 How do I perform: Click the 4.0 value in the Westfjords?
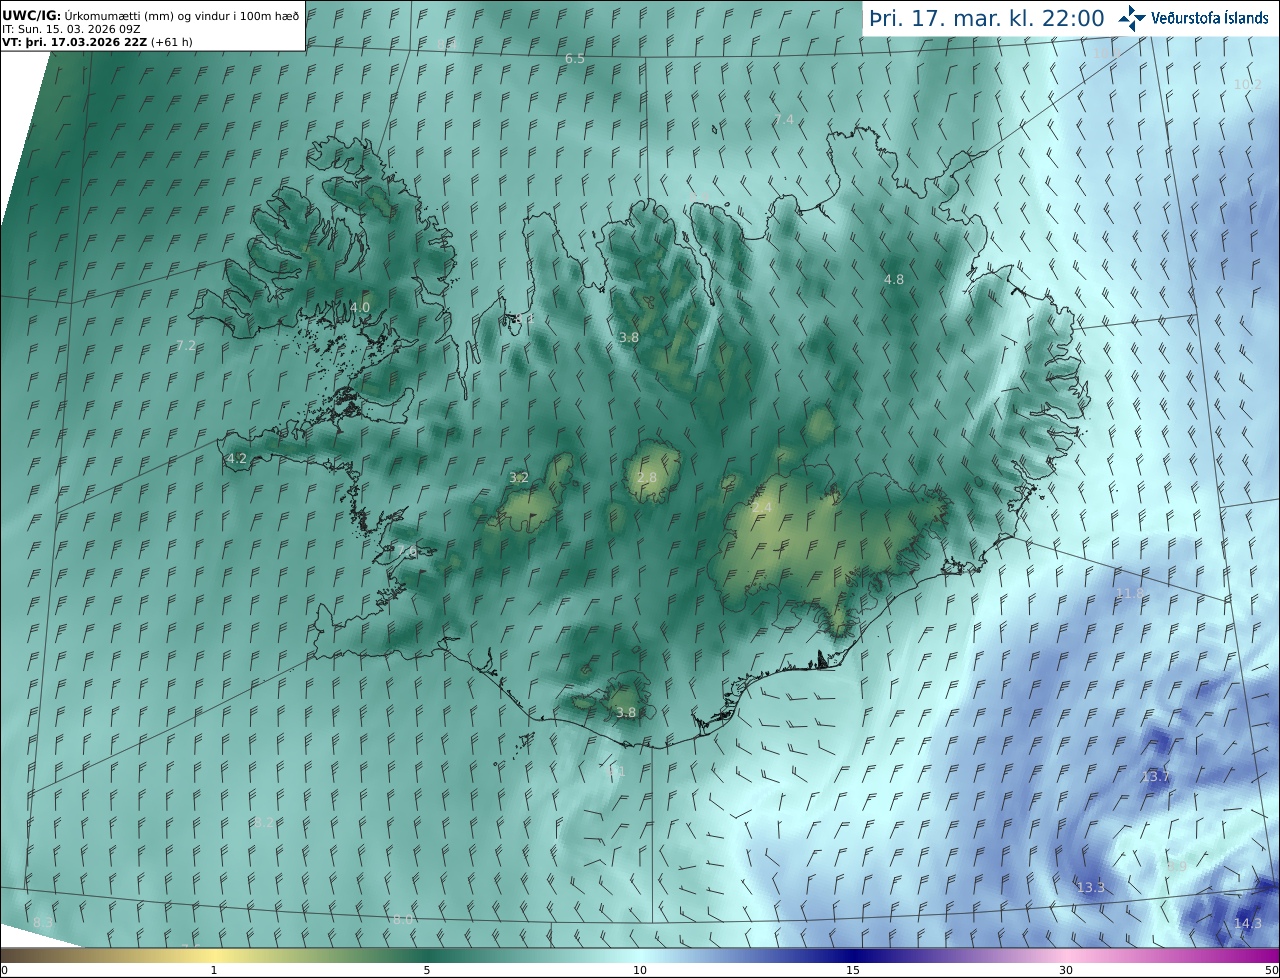(360, 308)
